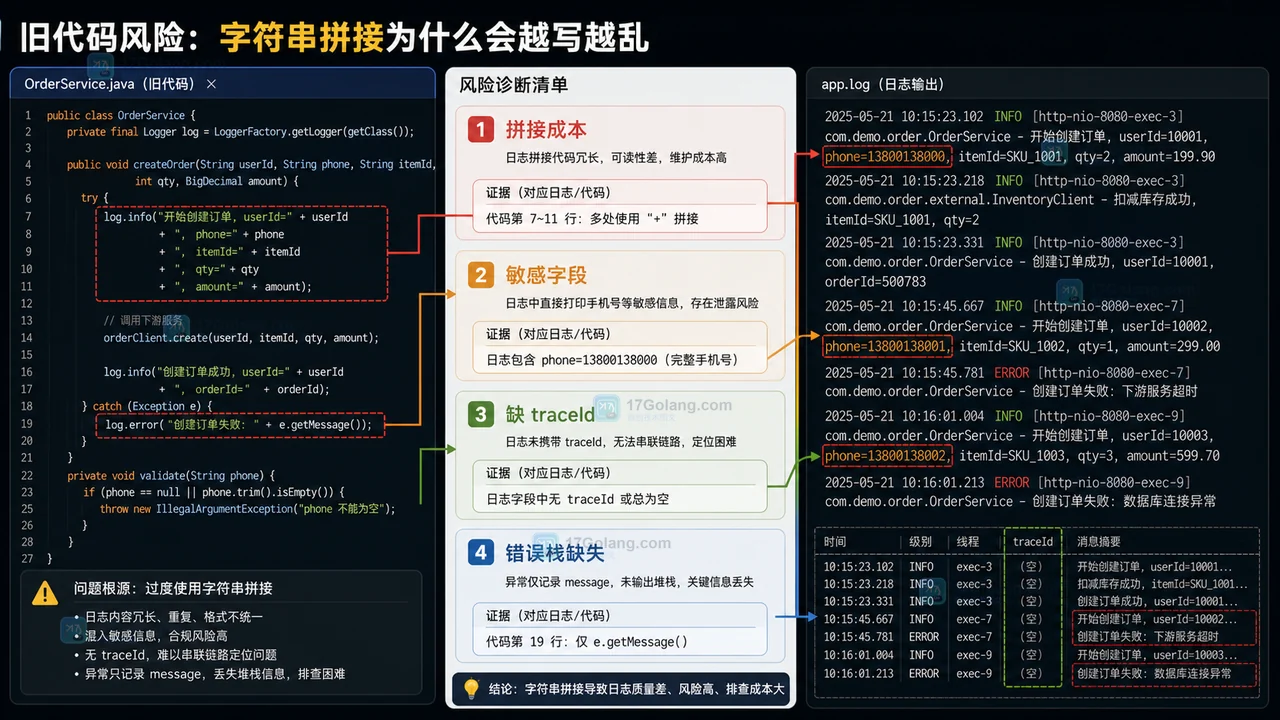Click the 问题根源：过度使用字符串拼接 title
The width and height of the screenshot is (1280, 720).
173,588
